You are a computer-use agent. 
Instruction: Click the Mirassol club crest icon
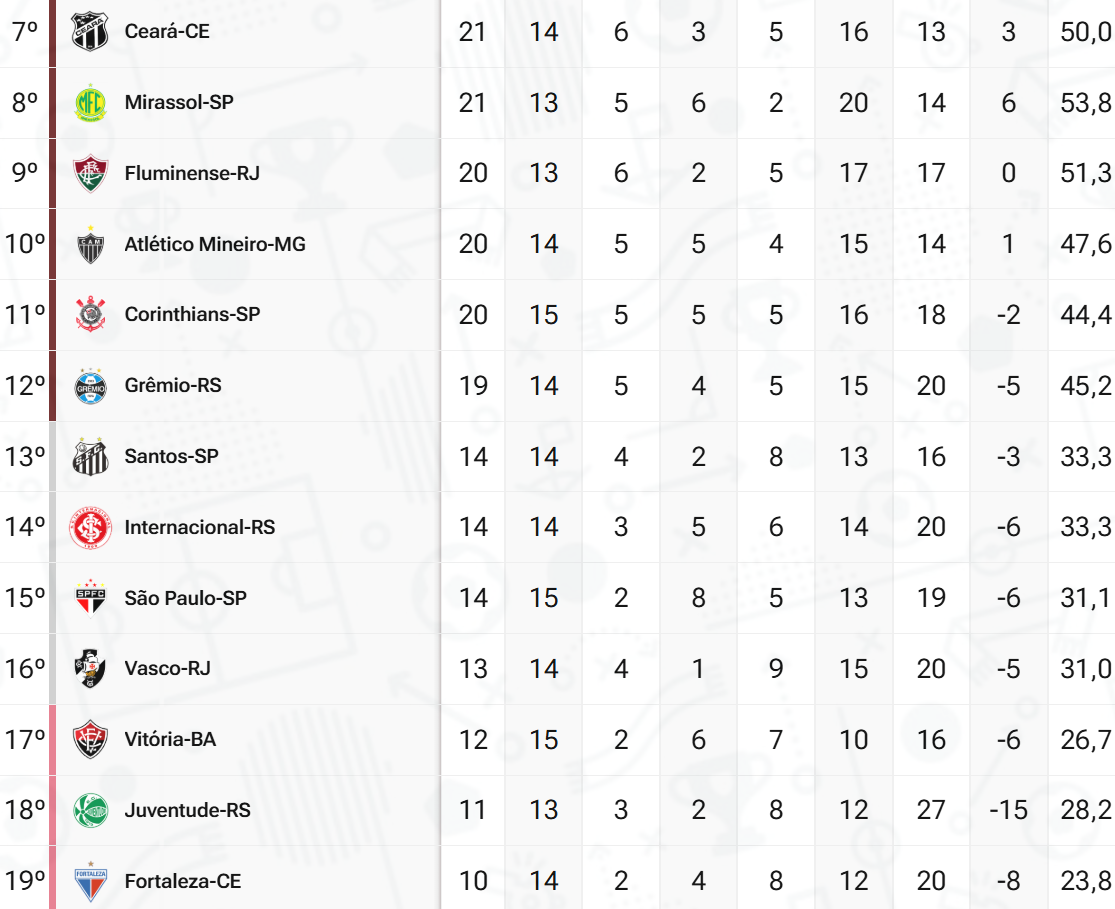[x=90, y=103]
